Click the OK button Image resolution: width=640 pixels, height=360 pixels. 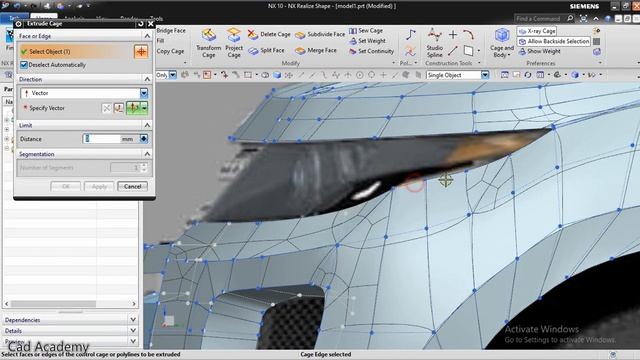[65, 187]
